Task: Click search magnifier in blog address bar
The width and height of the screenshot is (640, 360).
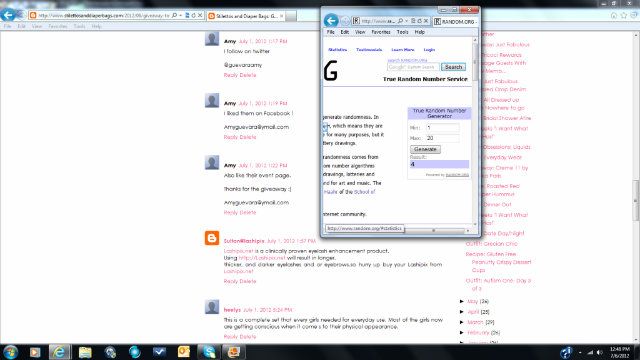Action: (174, 16)
